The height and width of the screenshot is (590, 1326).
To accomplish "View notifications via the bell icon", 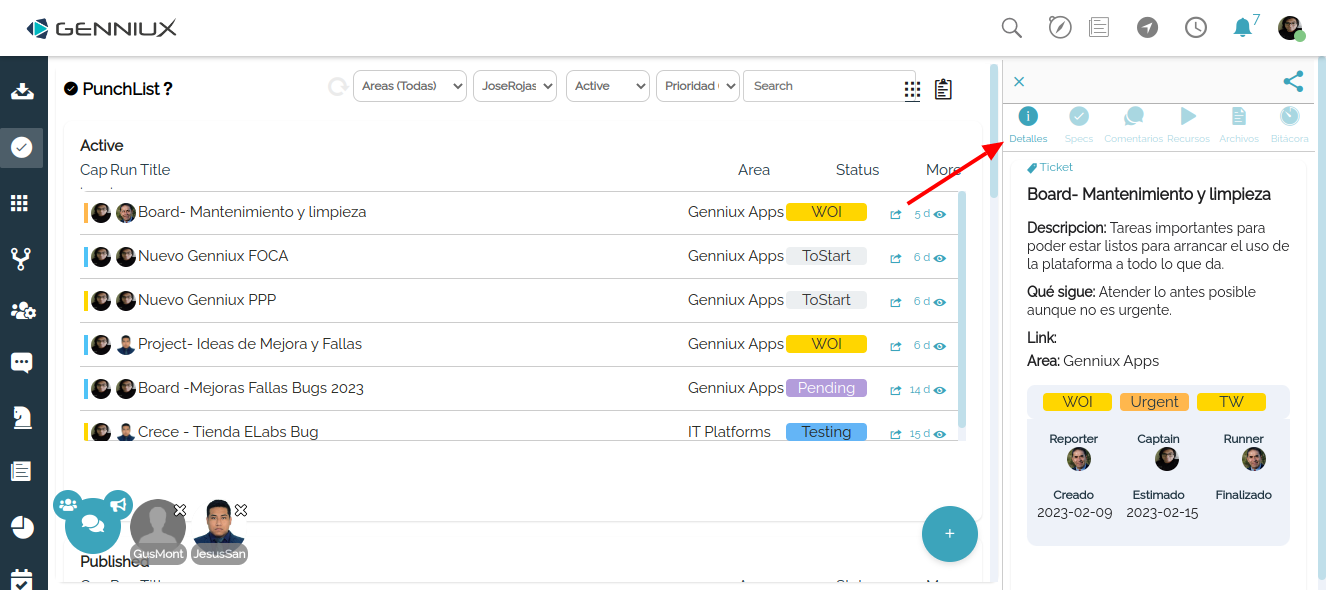I will click(x=1243, y=28).
